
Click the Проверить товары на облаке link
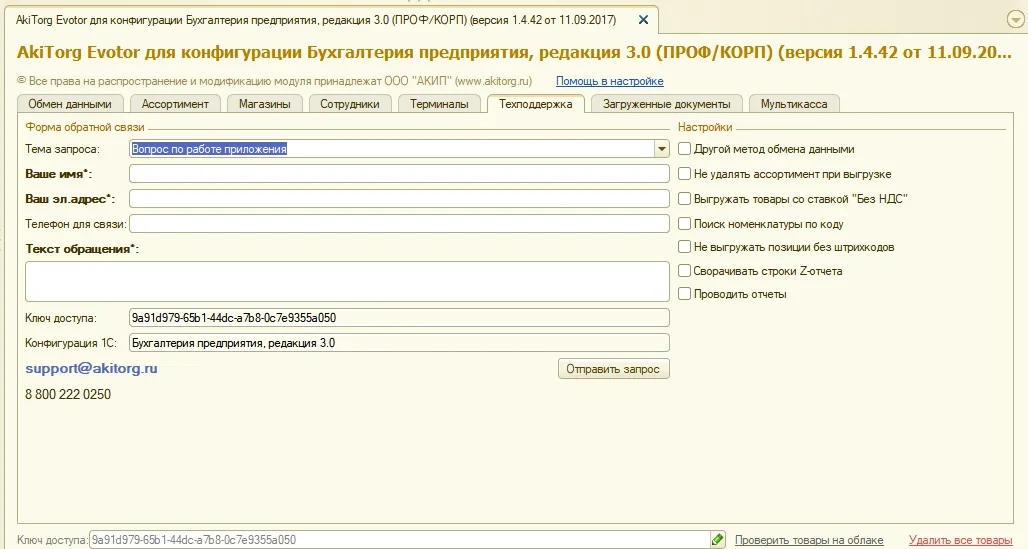click(x=808, y=540)
